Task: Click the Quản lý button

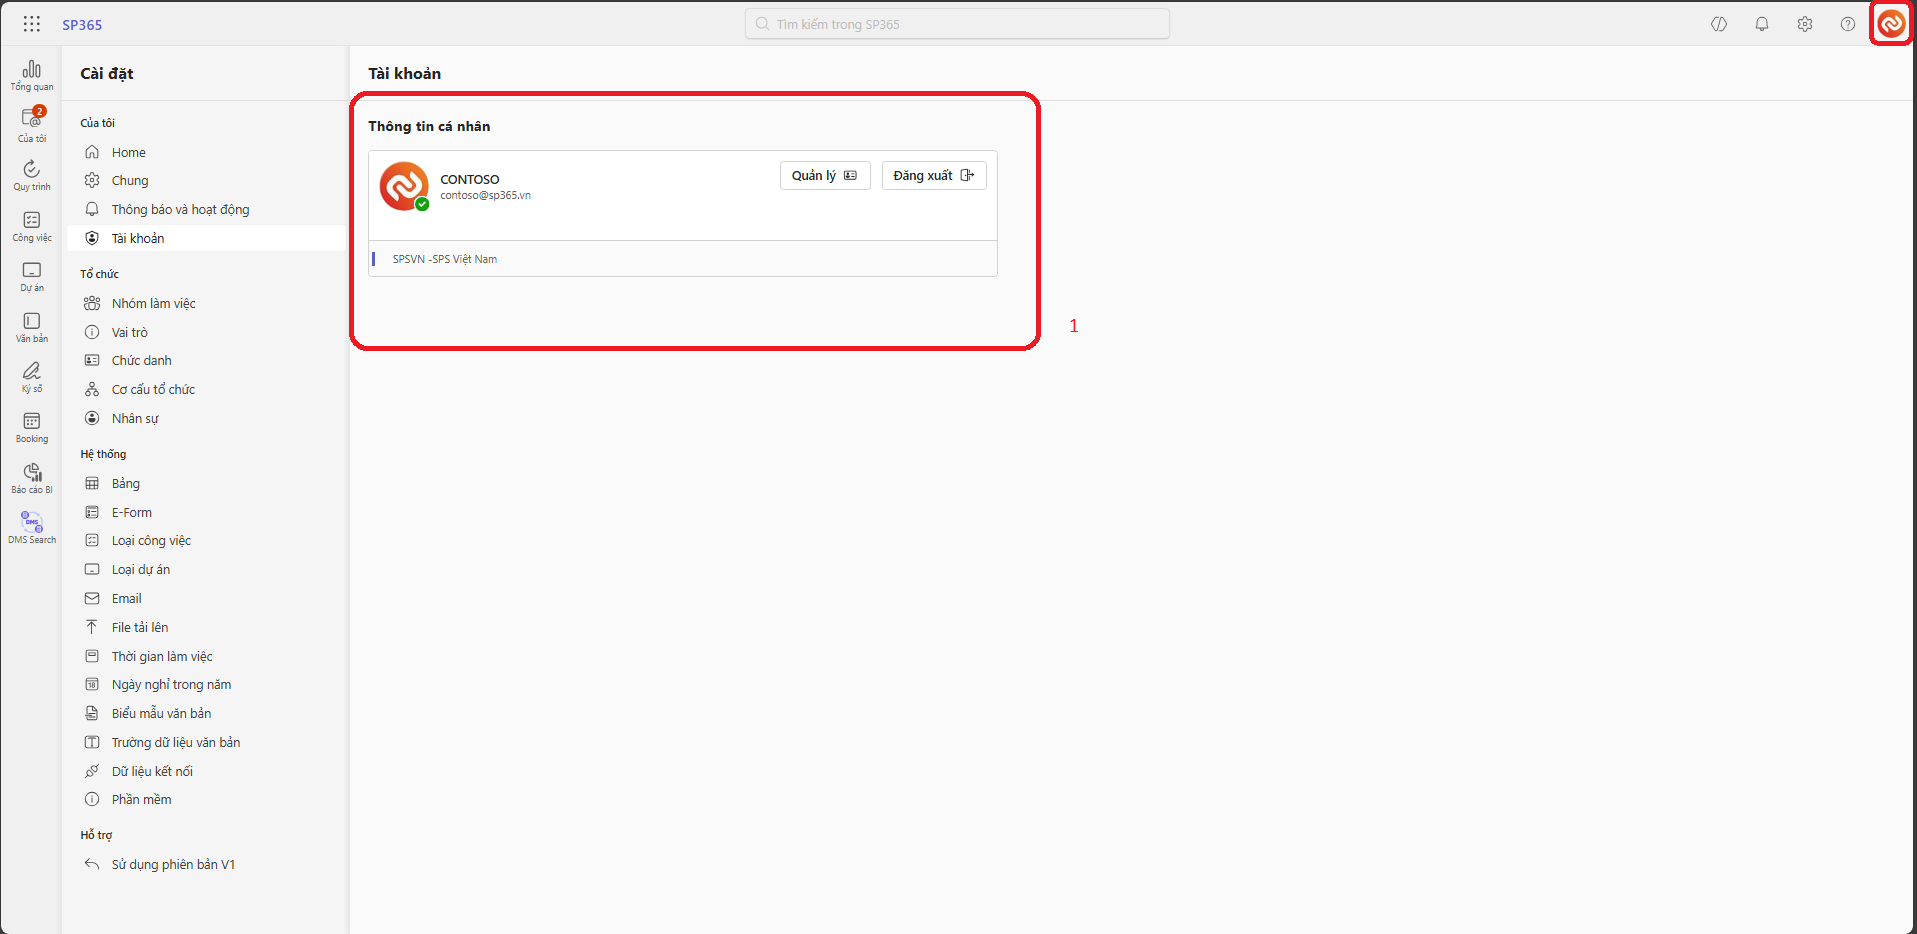Action: pos(824,176)
